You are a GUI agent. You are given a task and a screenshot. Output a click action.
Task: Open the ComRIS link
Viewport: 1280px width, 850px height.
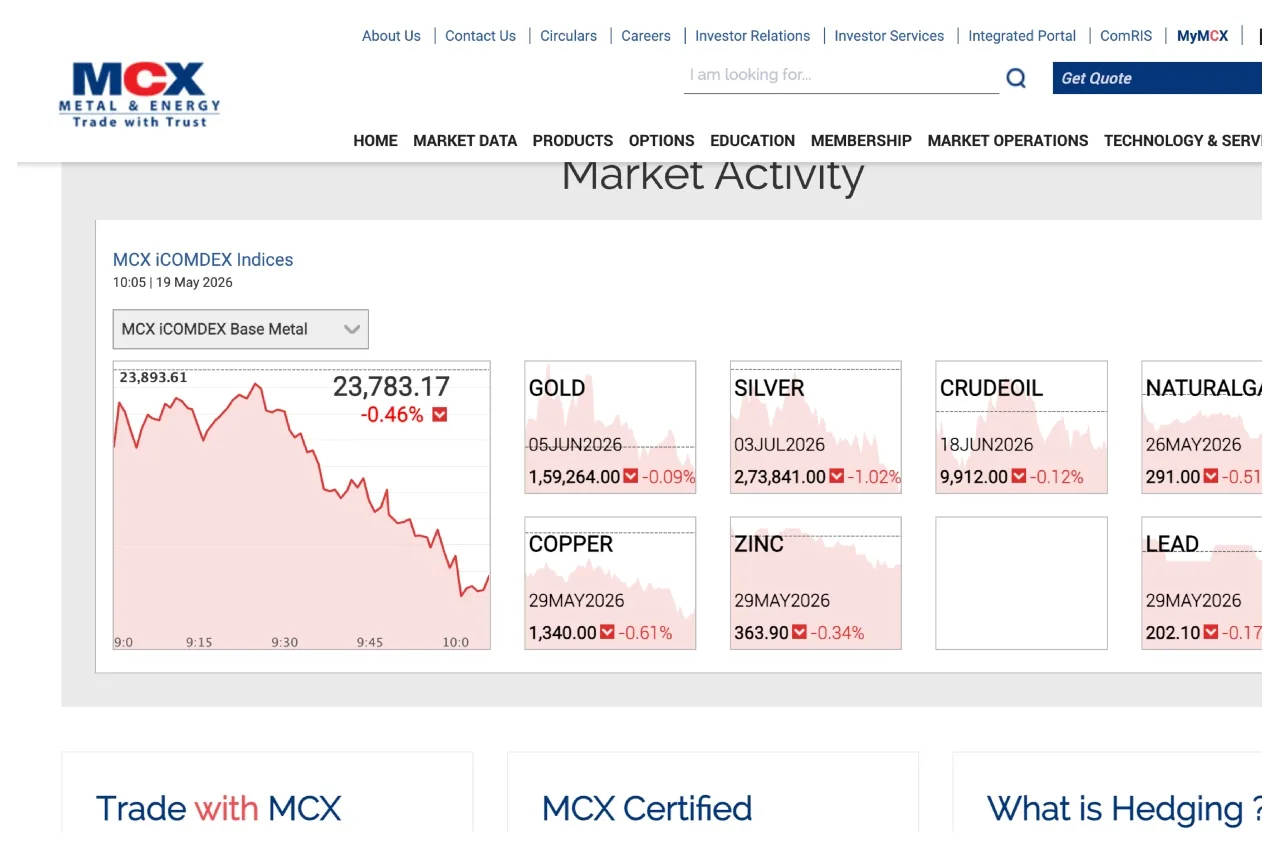click(x=1126, y=36)
